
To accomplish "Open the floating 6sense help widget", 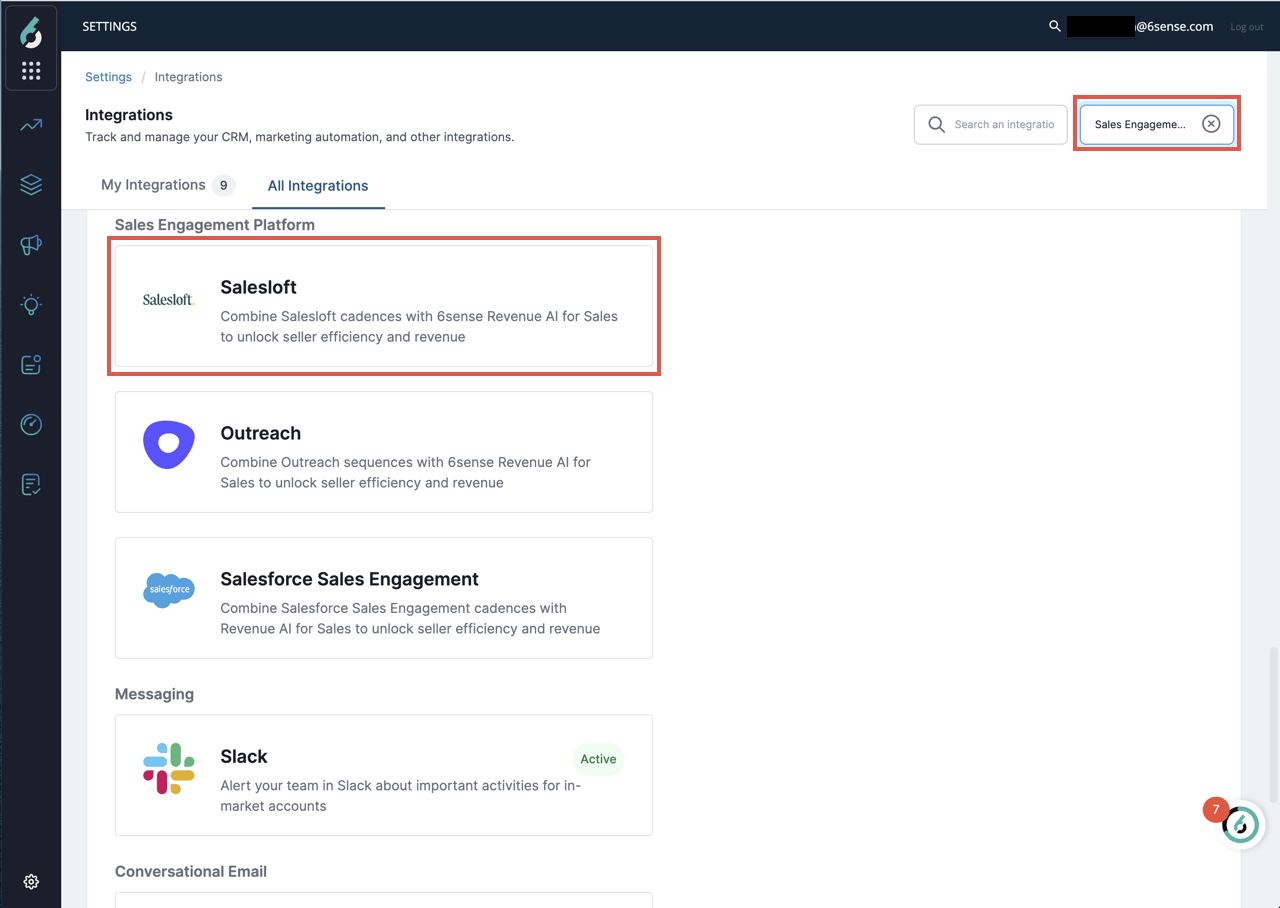I will (1241, 825).
